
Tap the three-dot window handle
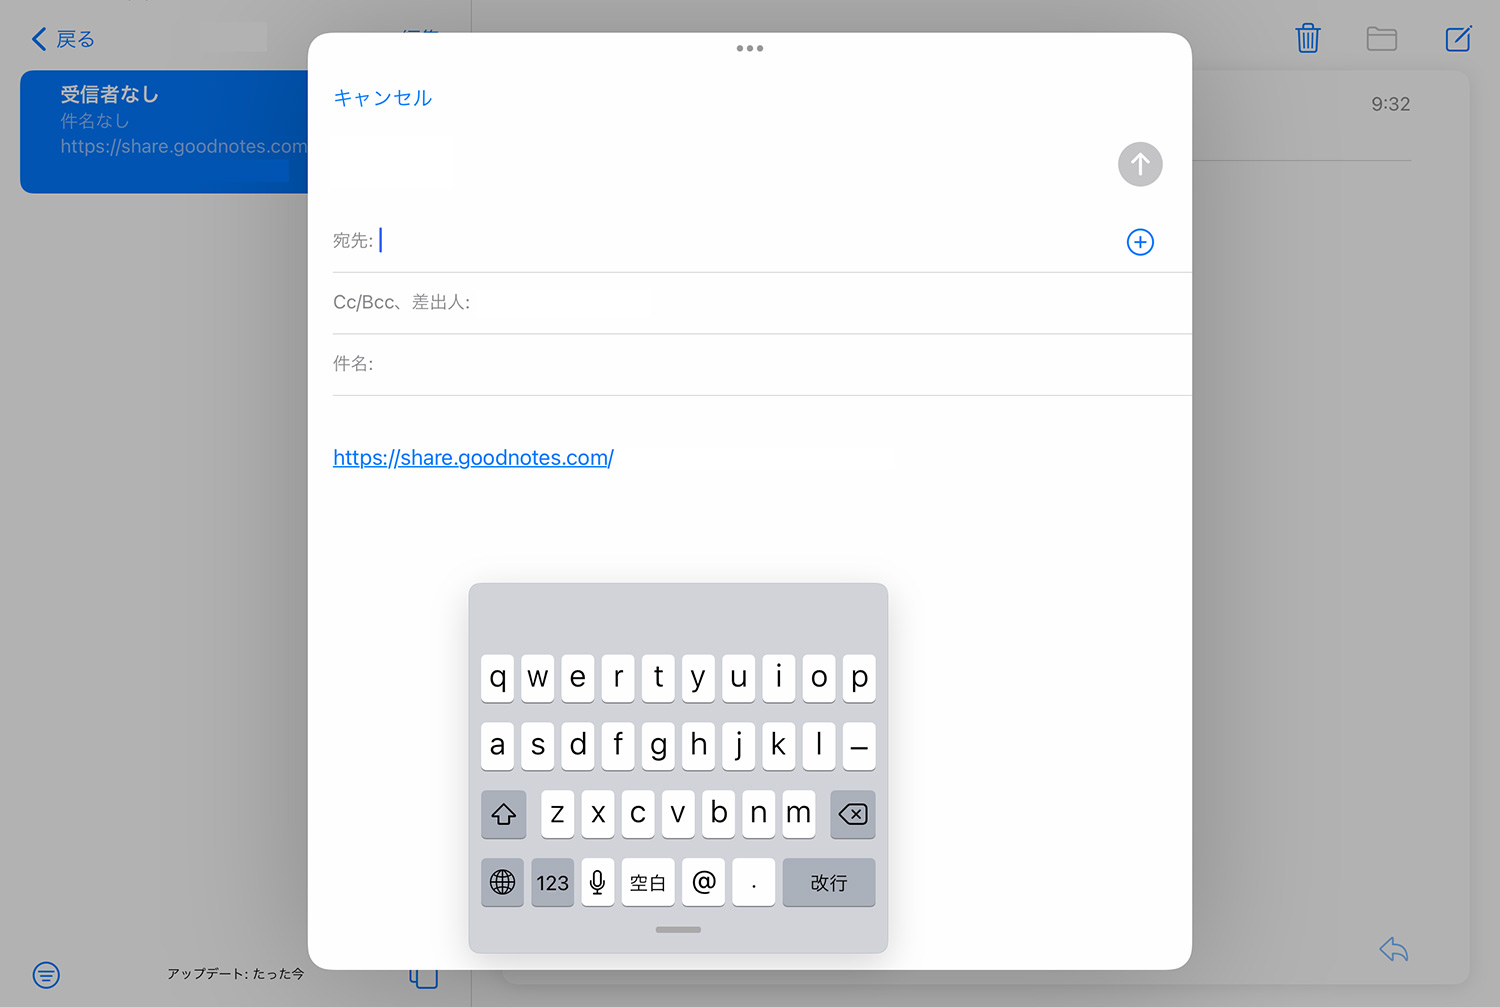click(x=750, y=48)
